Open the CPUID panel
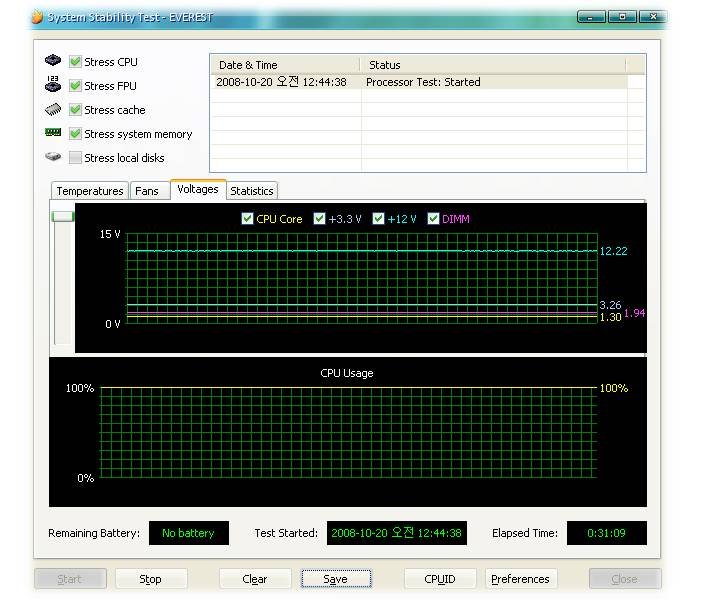720x607 pixels. (x=440, y=579)
